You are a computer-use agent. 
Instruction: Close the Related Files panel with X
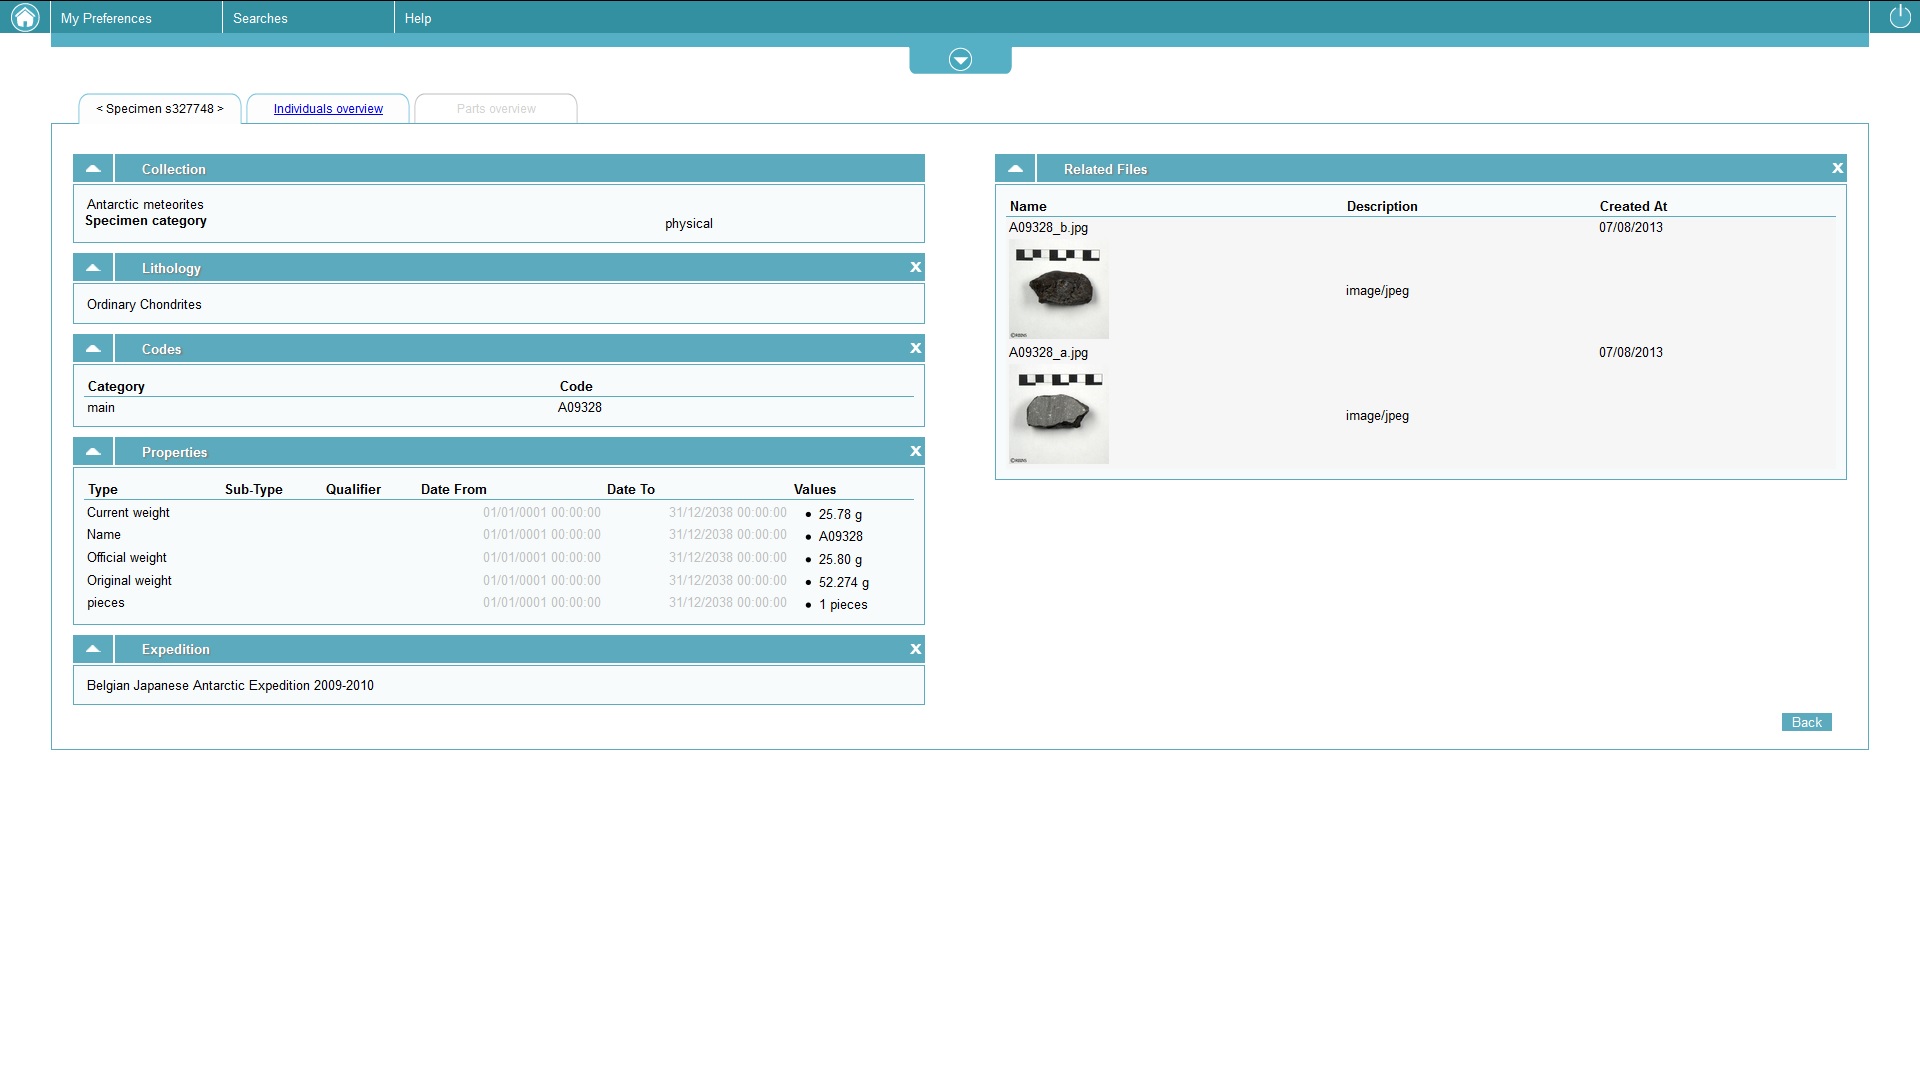tap(1837, 168)
